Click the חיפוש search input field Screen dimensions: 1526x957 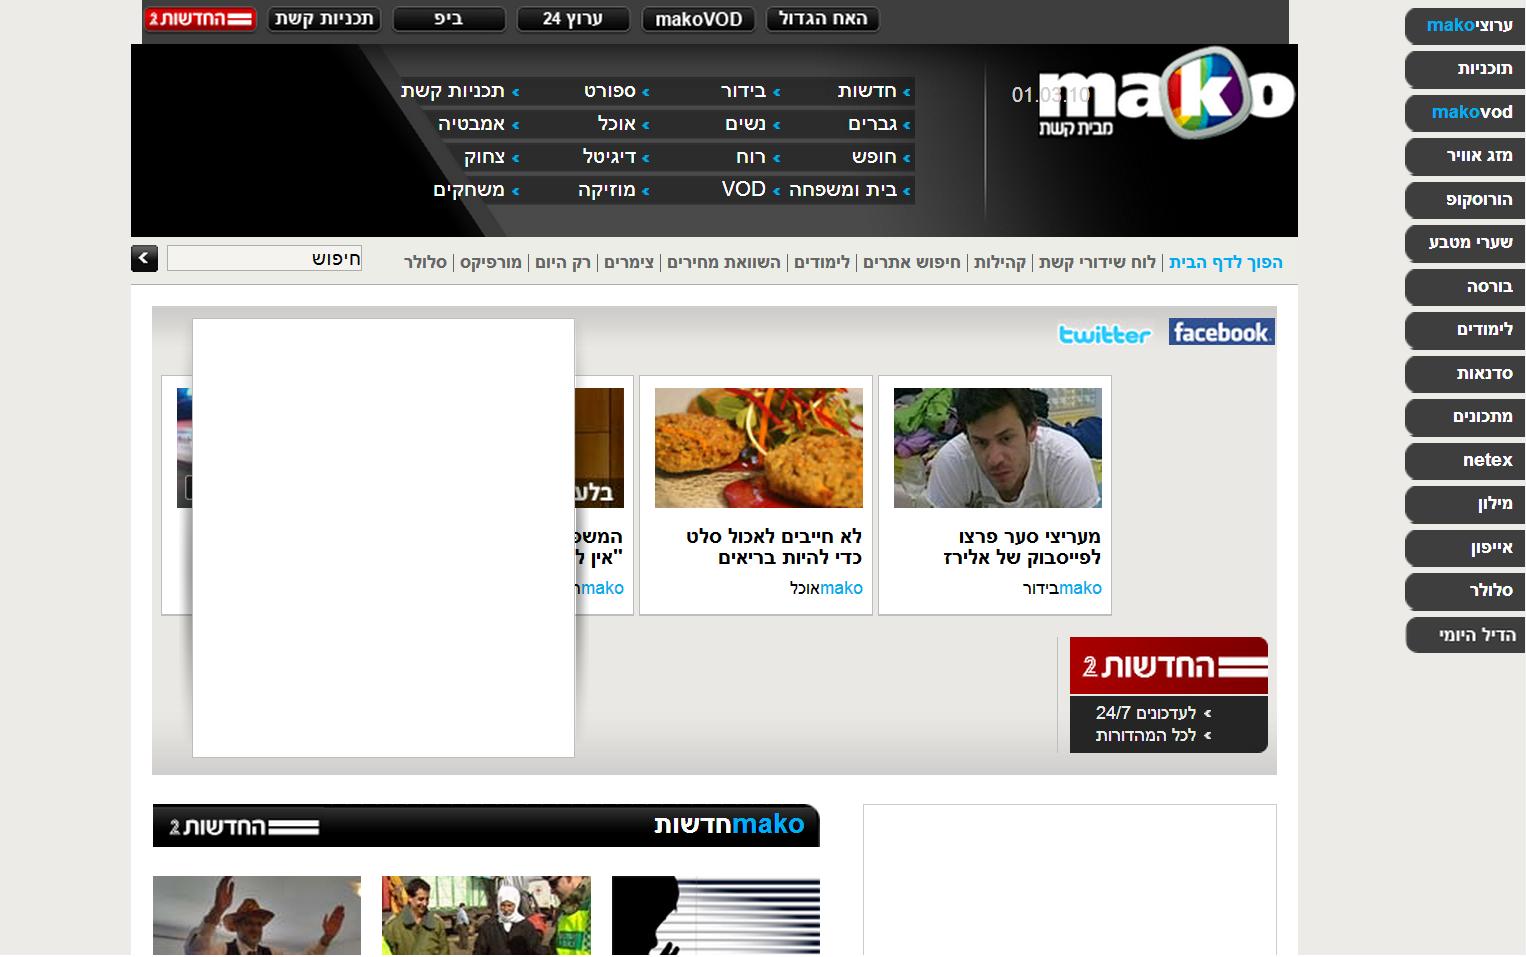click(264, 259)
